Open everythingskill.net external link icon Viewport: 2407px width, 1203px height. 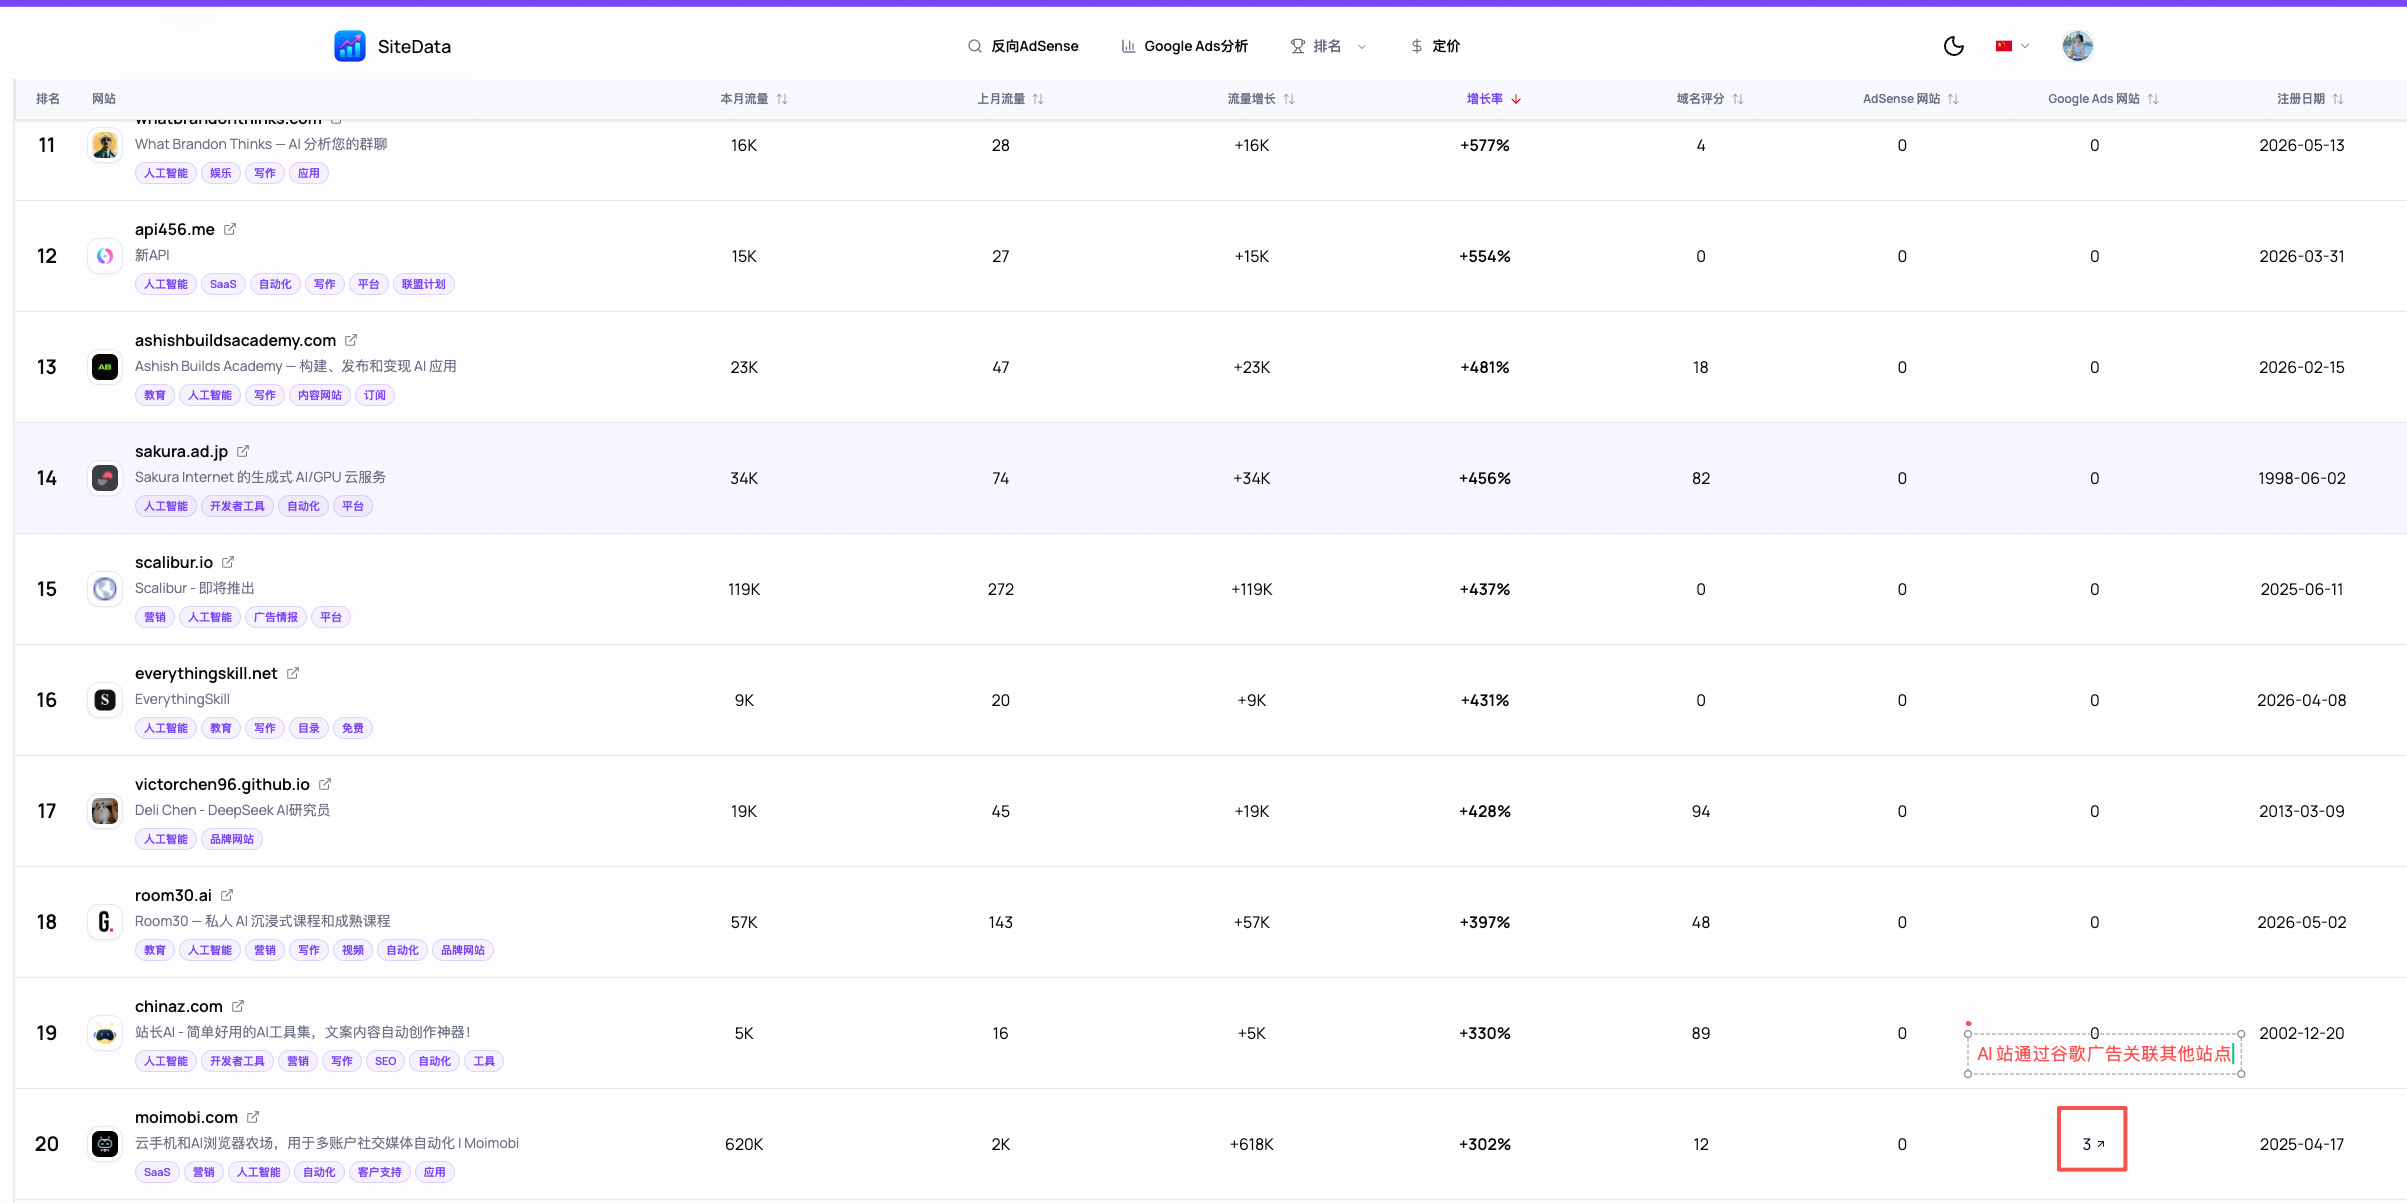pos(293,673)
